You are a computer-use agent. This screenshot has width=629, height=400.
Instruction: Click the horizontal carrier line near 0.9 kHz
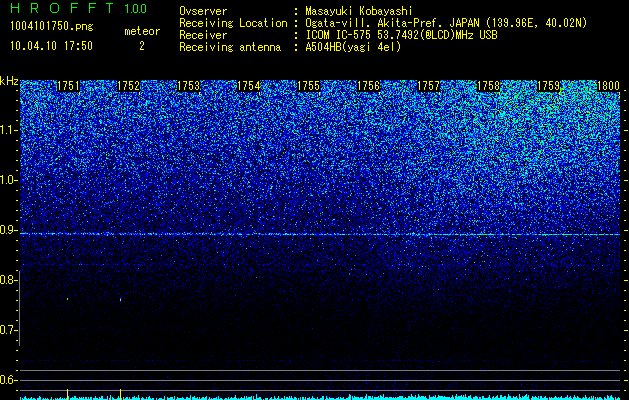[320, 234]
